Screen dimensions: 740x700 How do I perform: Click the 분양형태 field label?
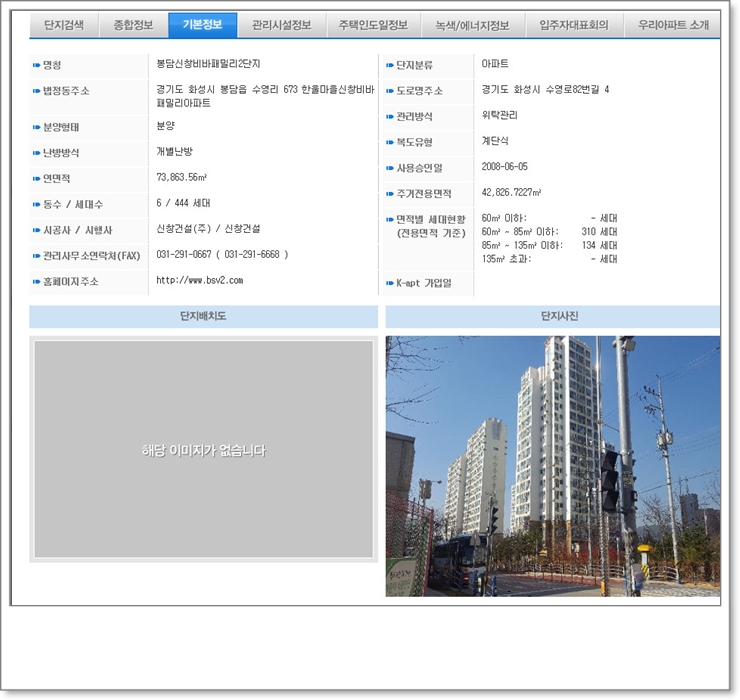click(x=61, y=127)
